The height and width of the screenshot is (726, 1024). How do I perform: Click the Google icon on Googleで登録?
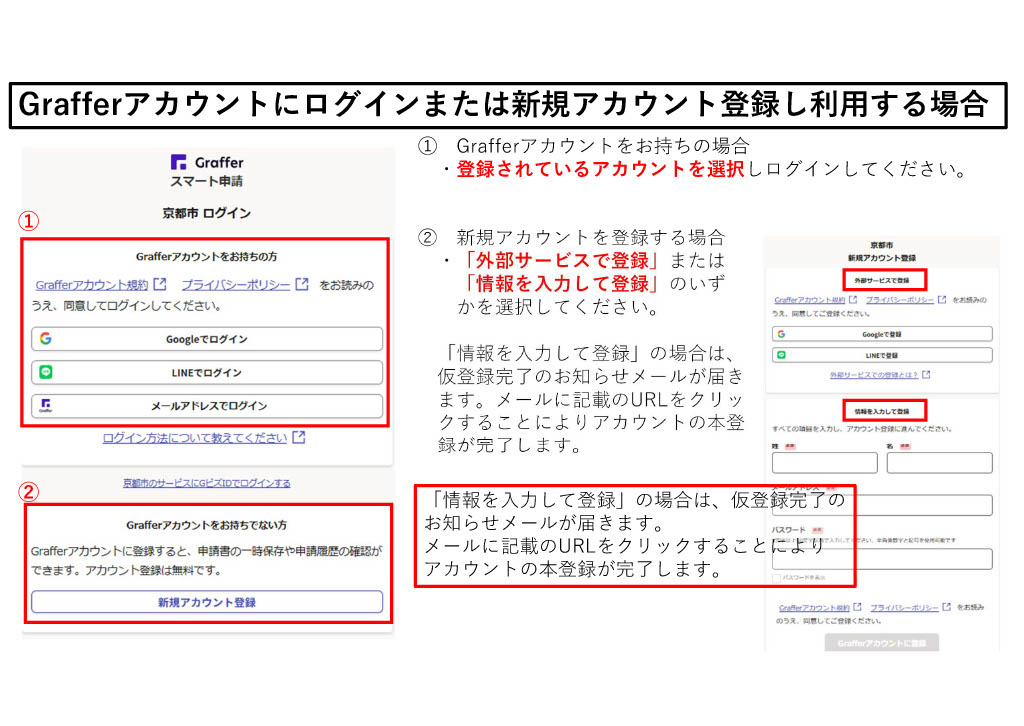coord(781,334)
